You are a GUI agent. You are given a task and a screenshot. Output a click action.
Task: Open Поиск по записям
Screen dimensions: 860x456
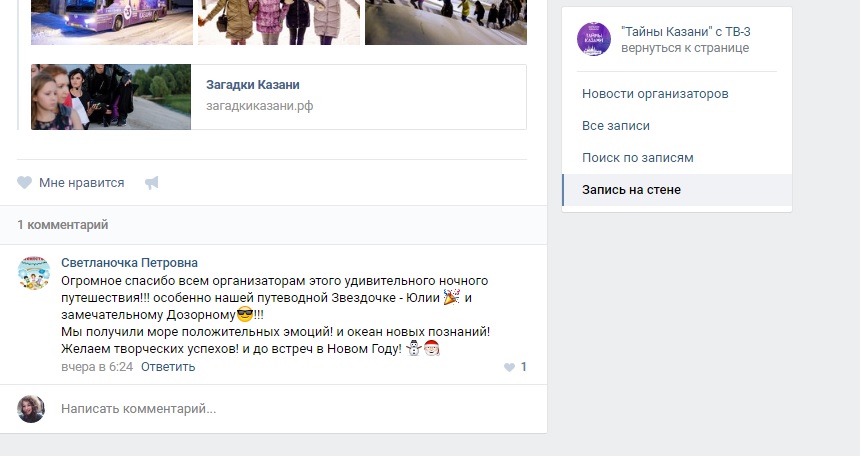coord(637,157)
